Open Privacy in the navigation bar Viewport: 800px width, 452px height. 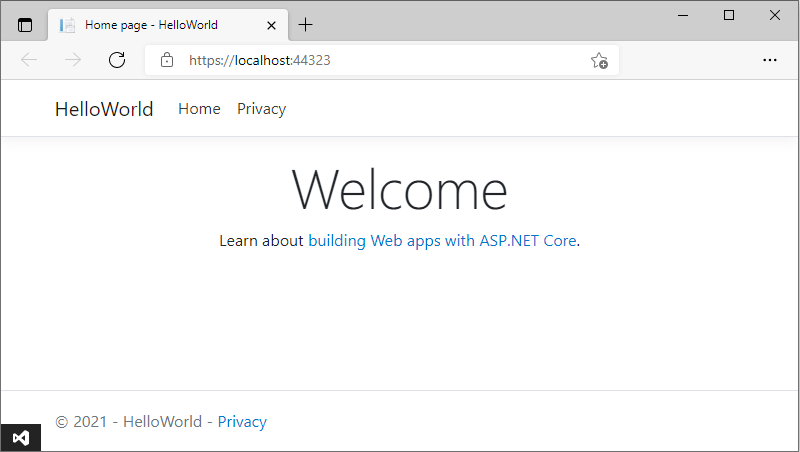pyautogui.click(x=261, y=109)
